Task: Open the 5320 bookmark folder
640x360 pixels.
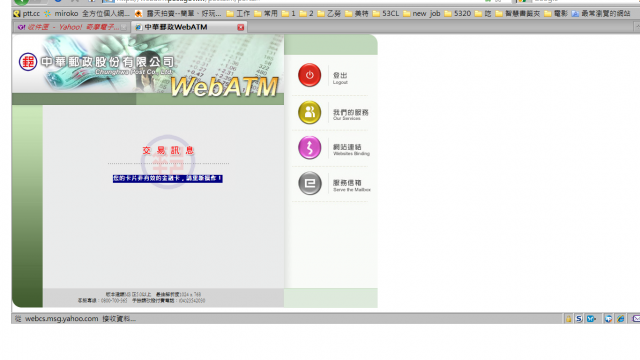Action: [458, 13]
